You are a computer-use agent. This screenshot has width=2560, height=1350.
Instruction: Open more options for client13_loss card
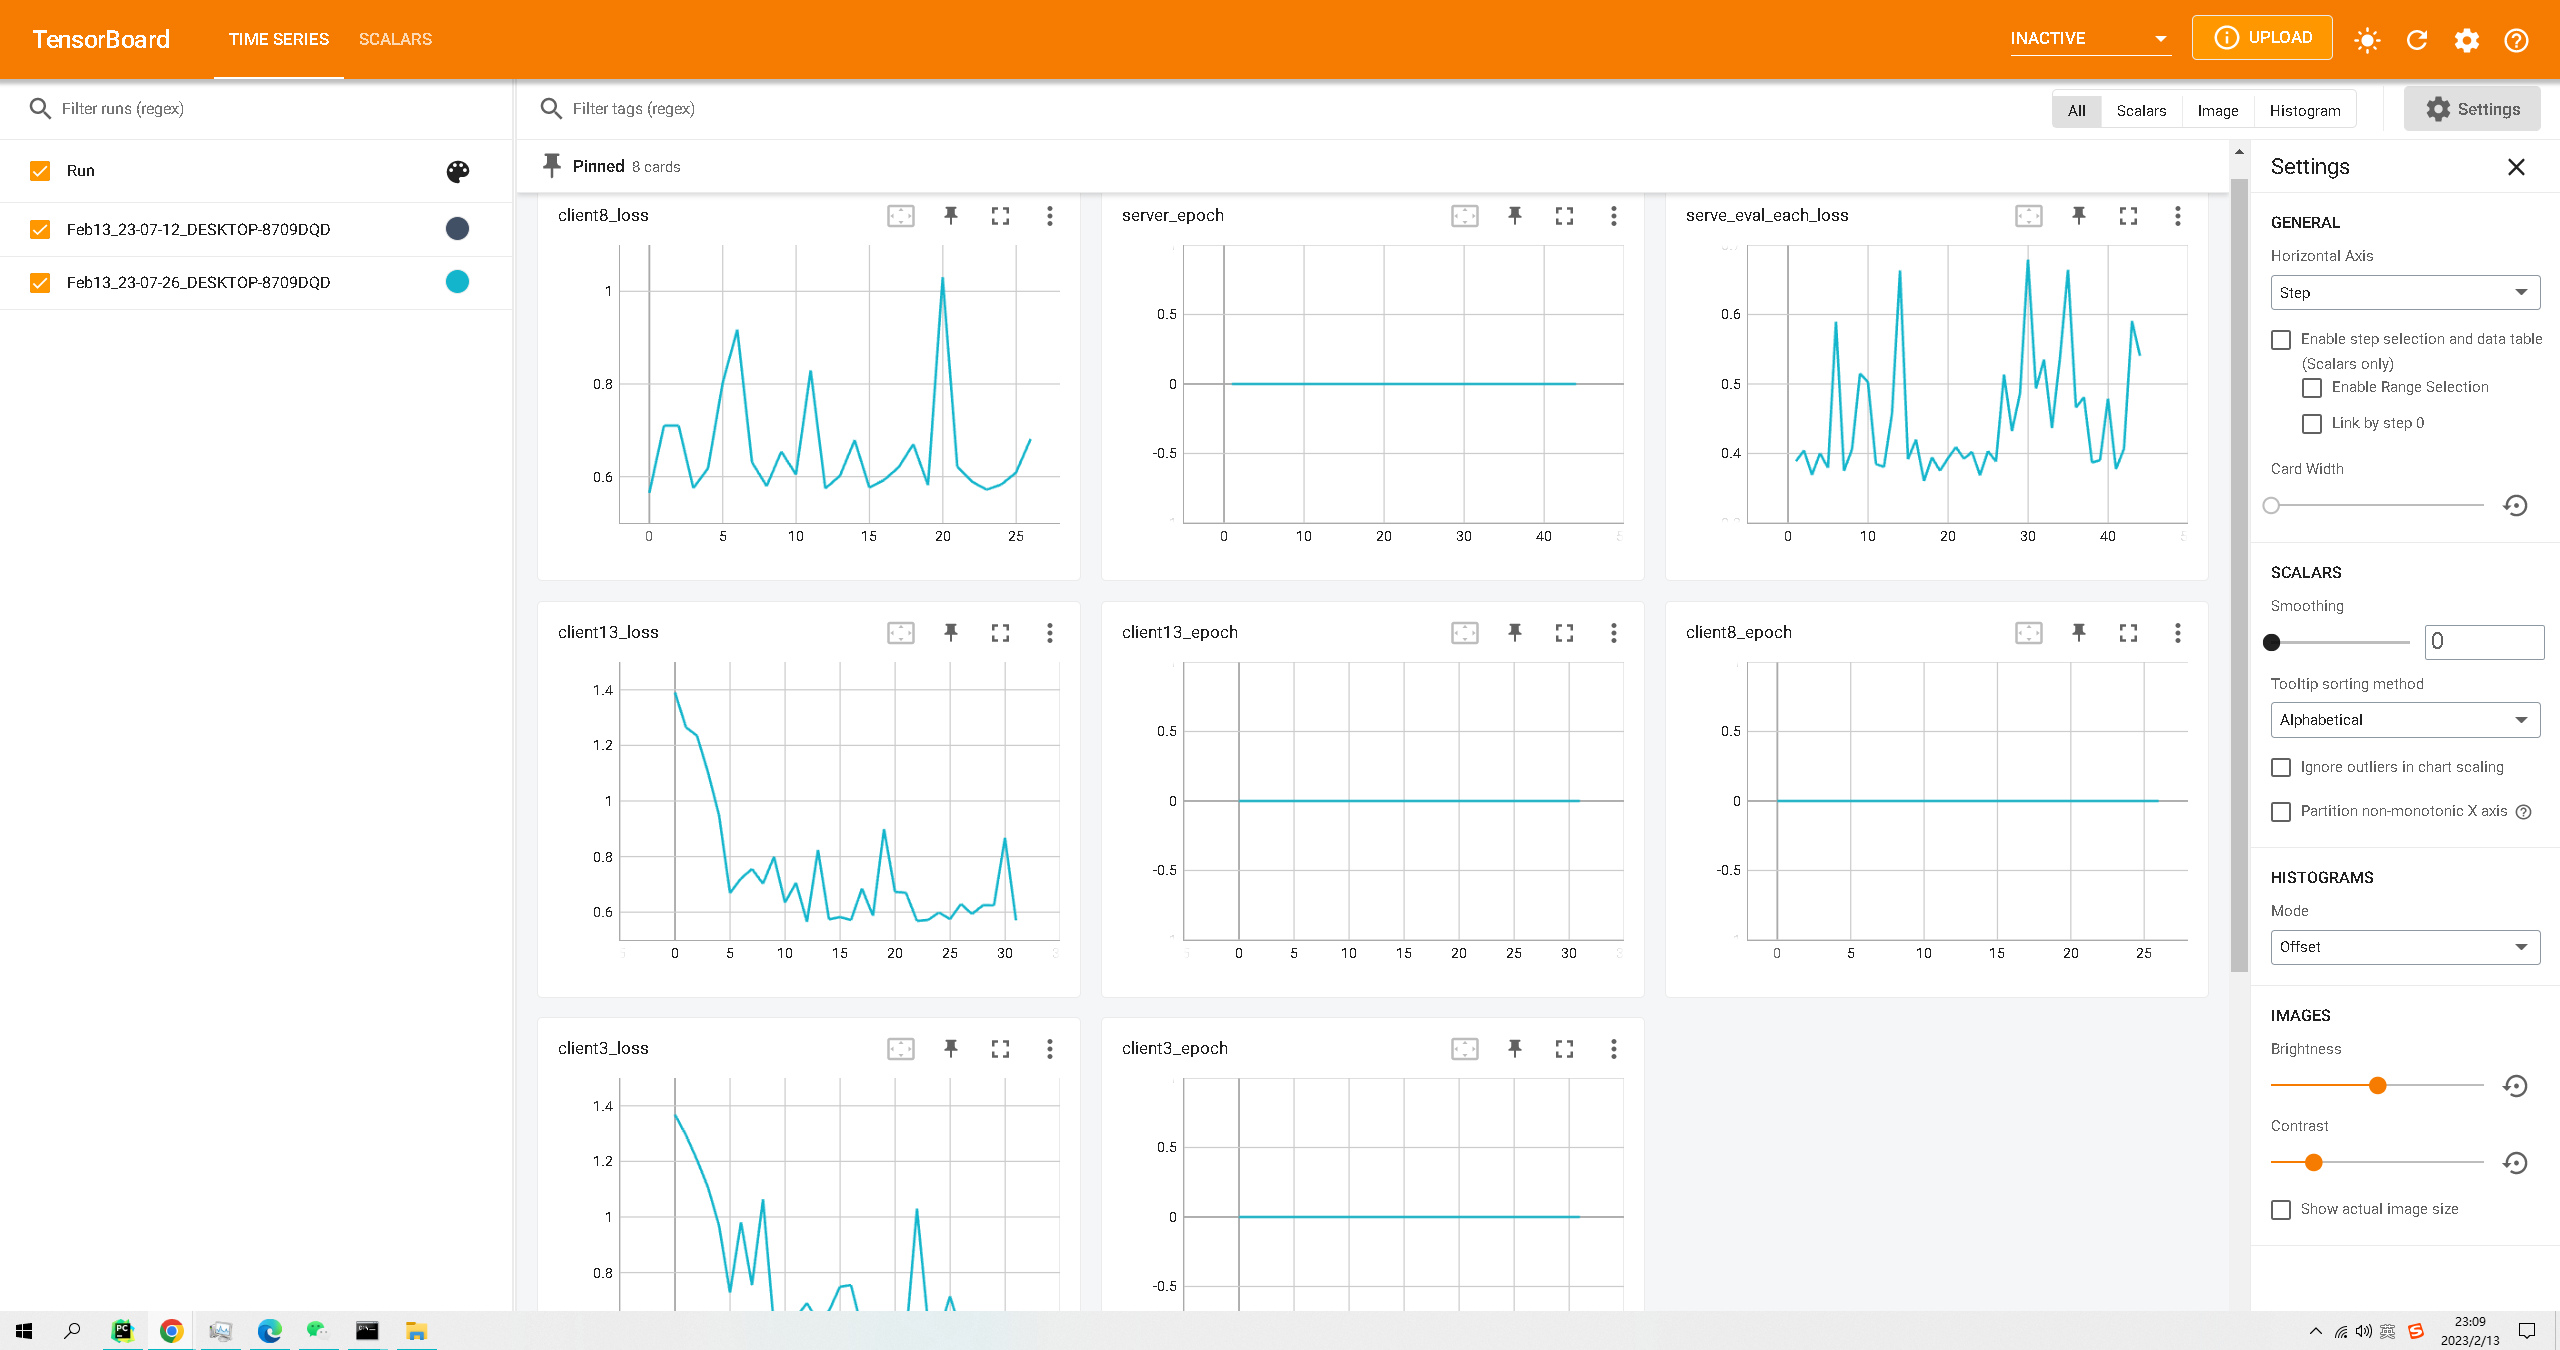click(1049, 632)
